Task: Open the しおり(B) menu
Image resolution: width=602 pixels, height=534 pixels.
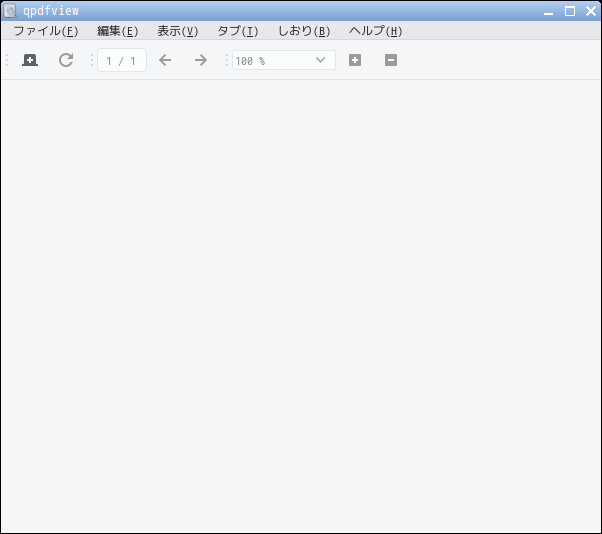Action: point(304,31)
